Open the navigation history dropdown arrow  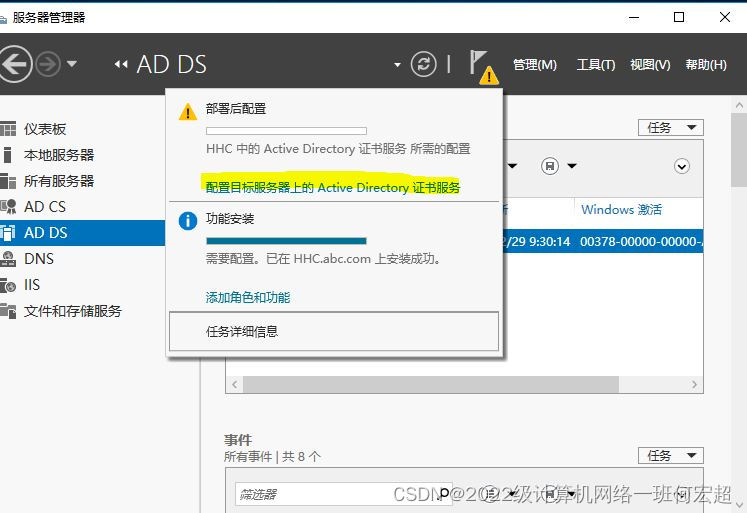(x=72, y=63)
